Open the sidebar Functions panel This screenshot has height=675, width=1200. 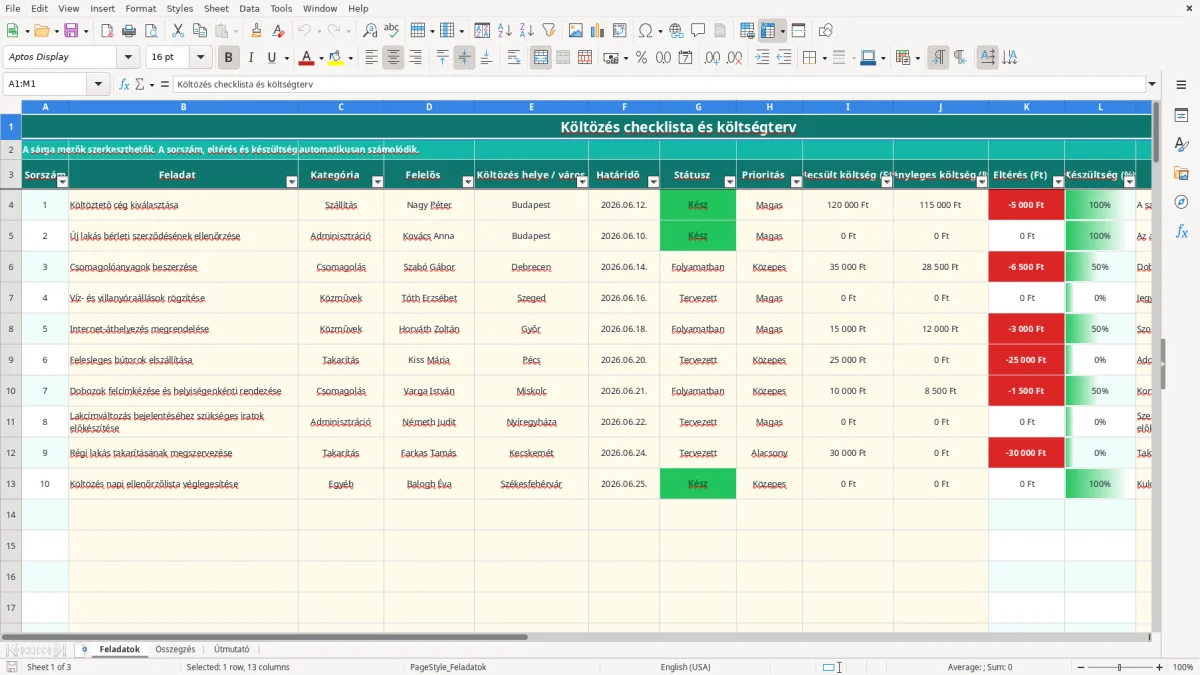(x=1181, y=232)
